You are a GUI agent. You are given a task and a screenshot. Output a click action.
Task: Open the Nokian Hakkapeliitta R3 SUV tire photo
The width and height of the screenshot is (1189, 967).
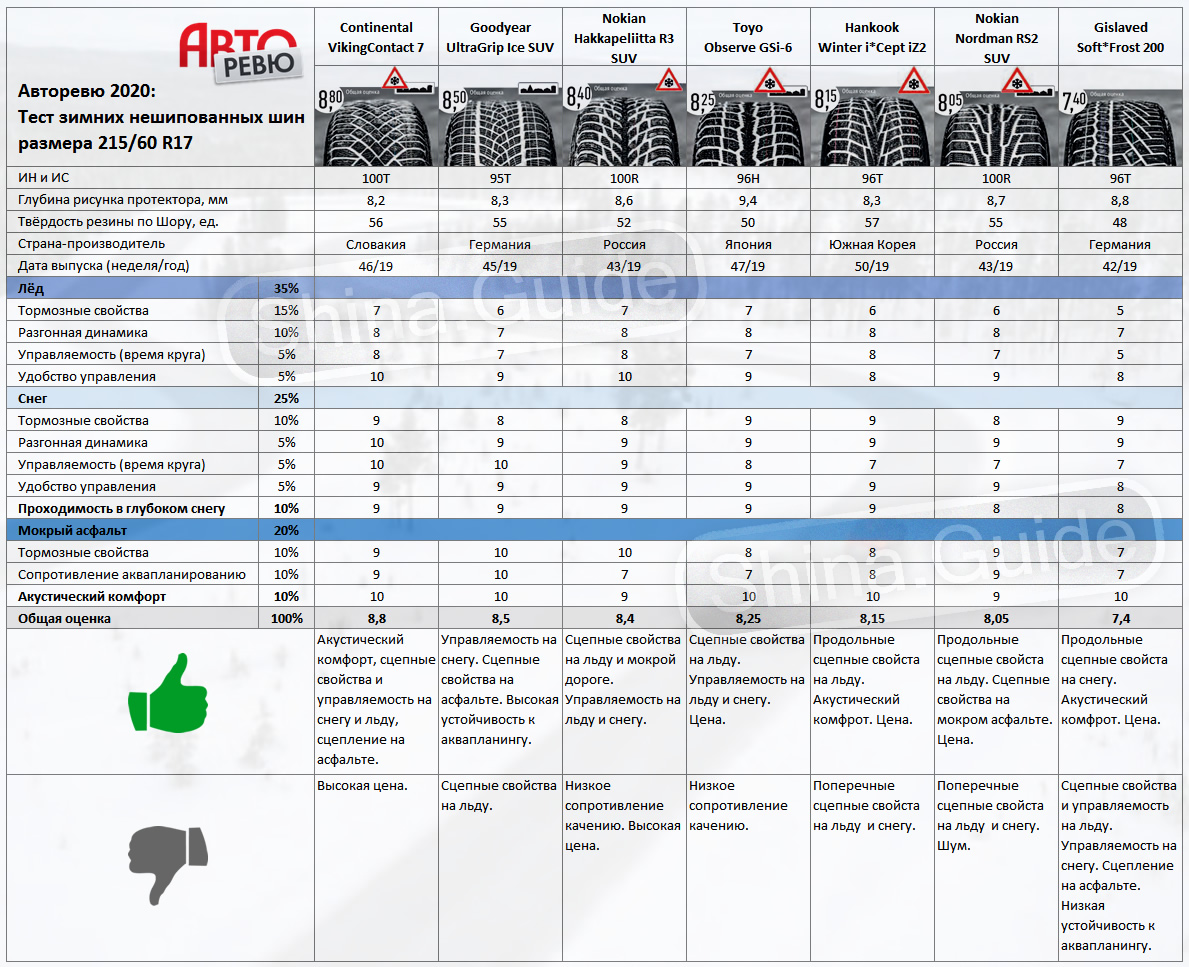click(x=624, y=116)
